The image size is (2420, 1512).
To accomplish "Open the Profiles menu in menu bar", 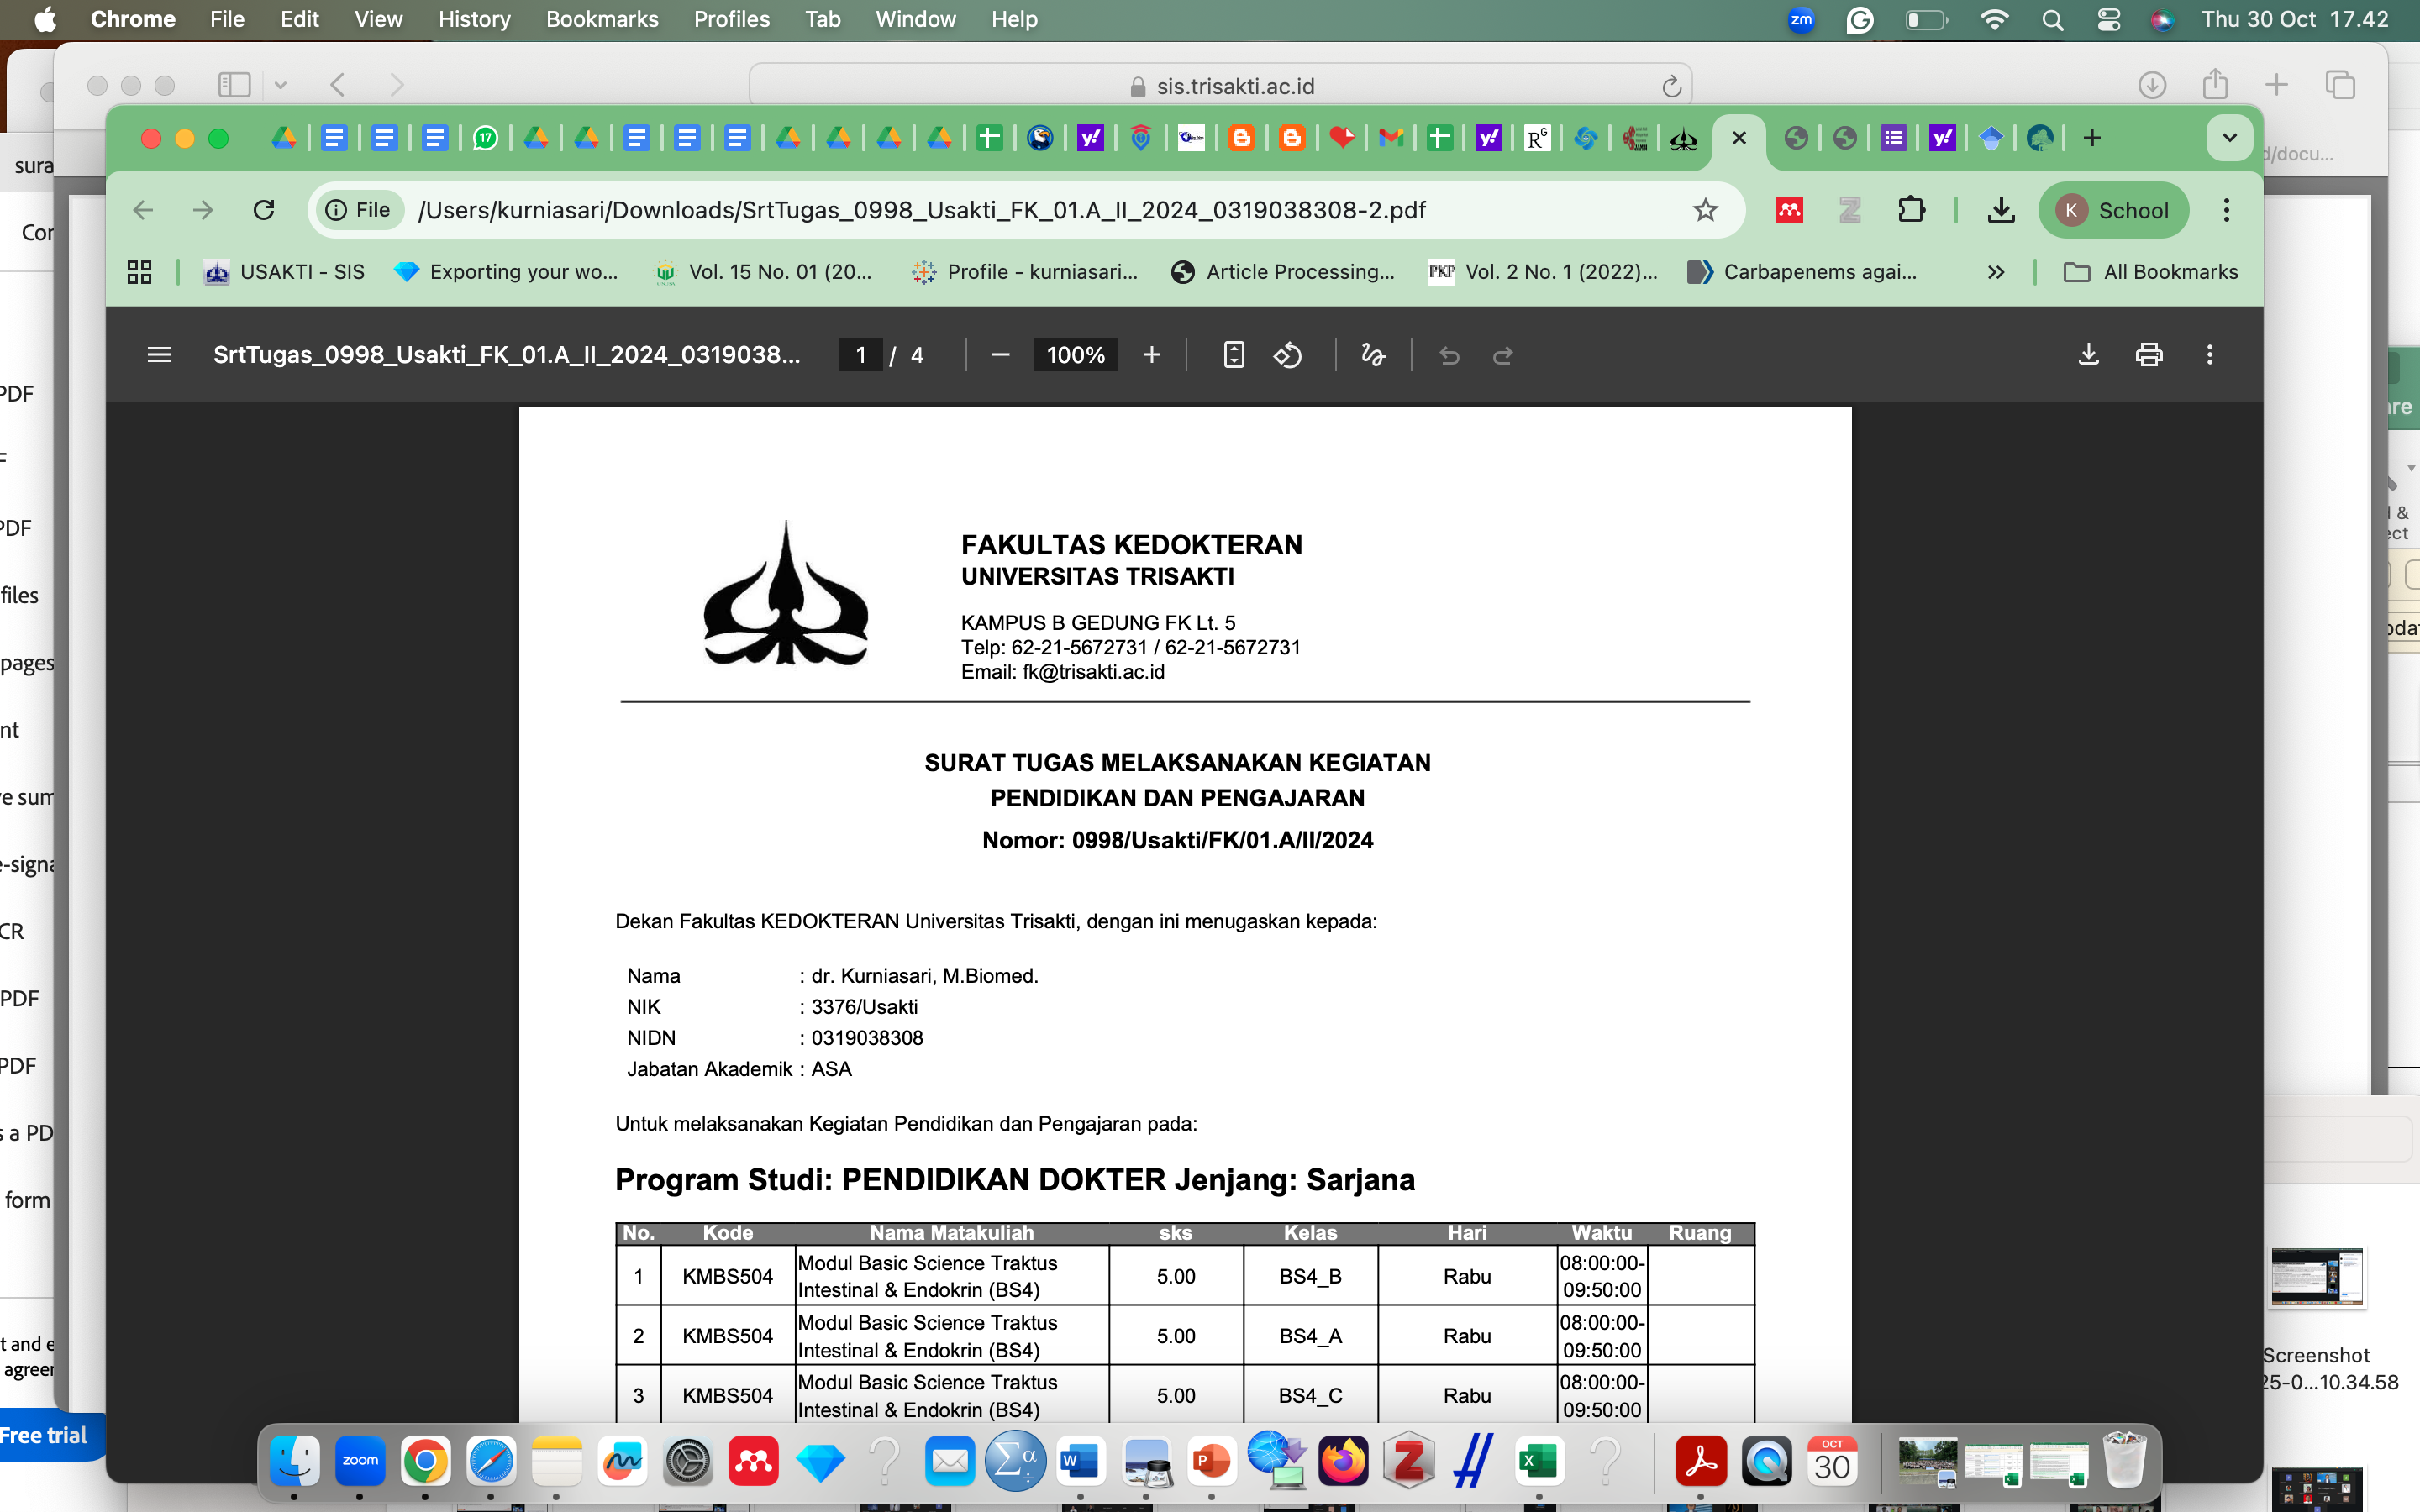I will [731, 19].
